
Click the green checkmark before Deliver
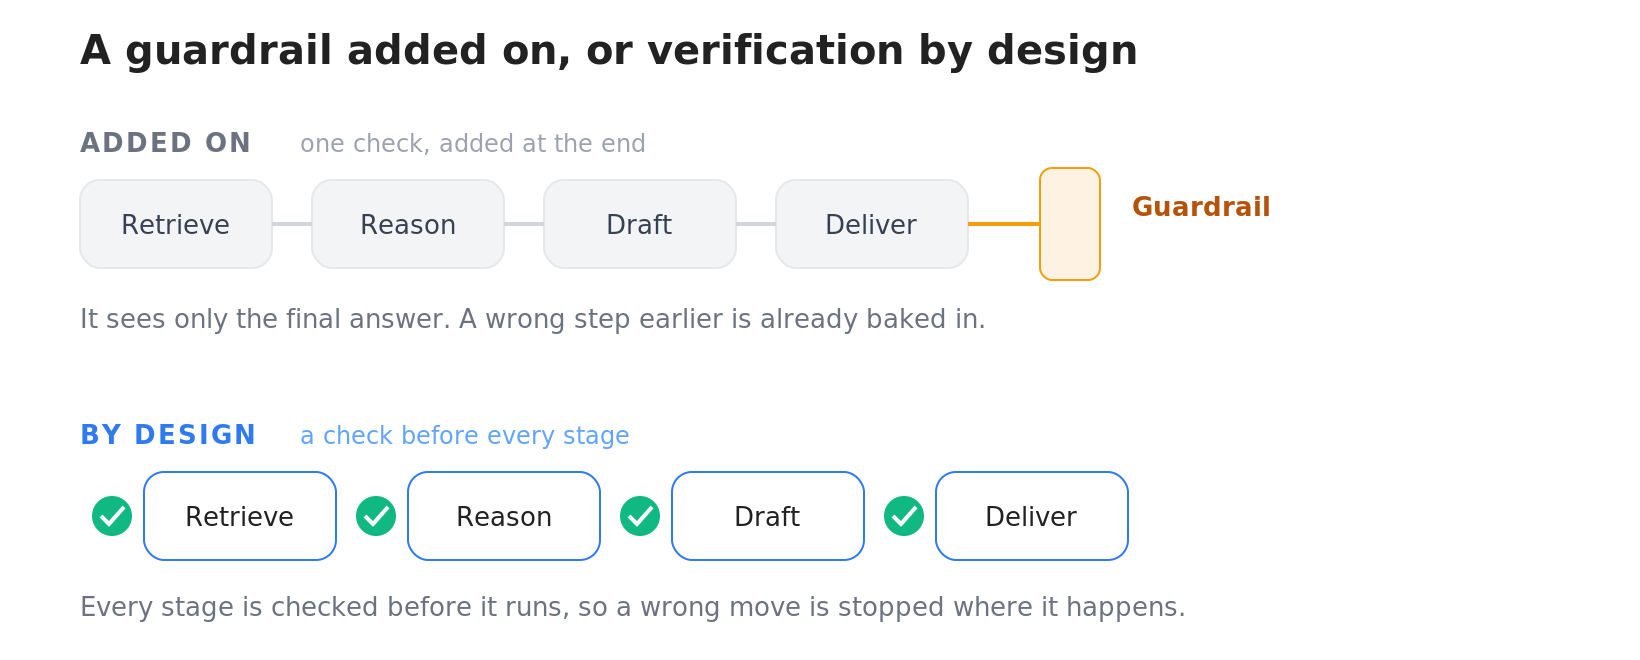(904, 516)
